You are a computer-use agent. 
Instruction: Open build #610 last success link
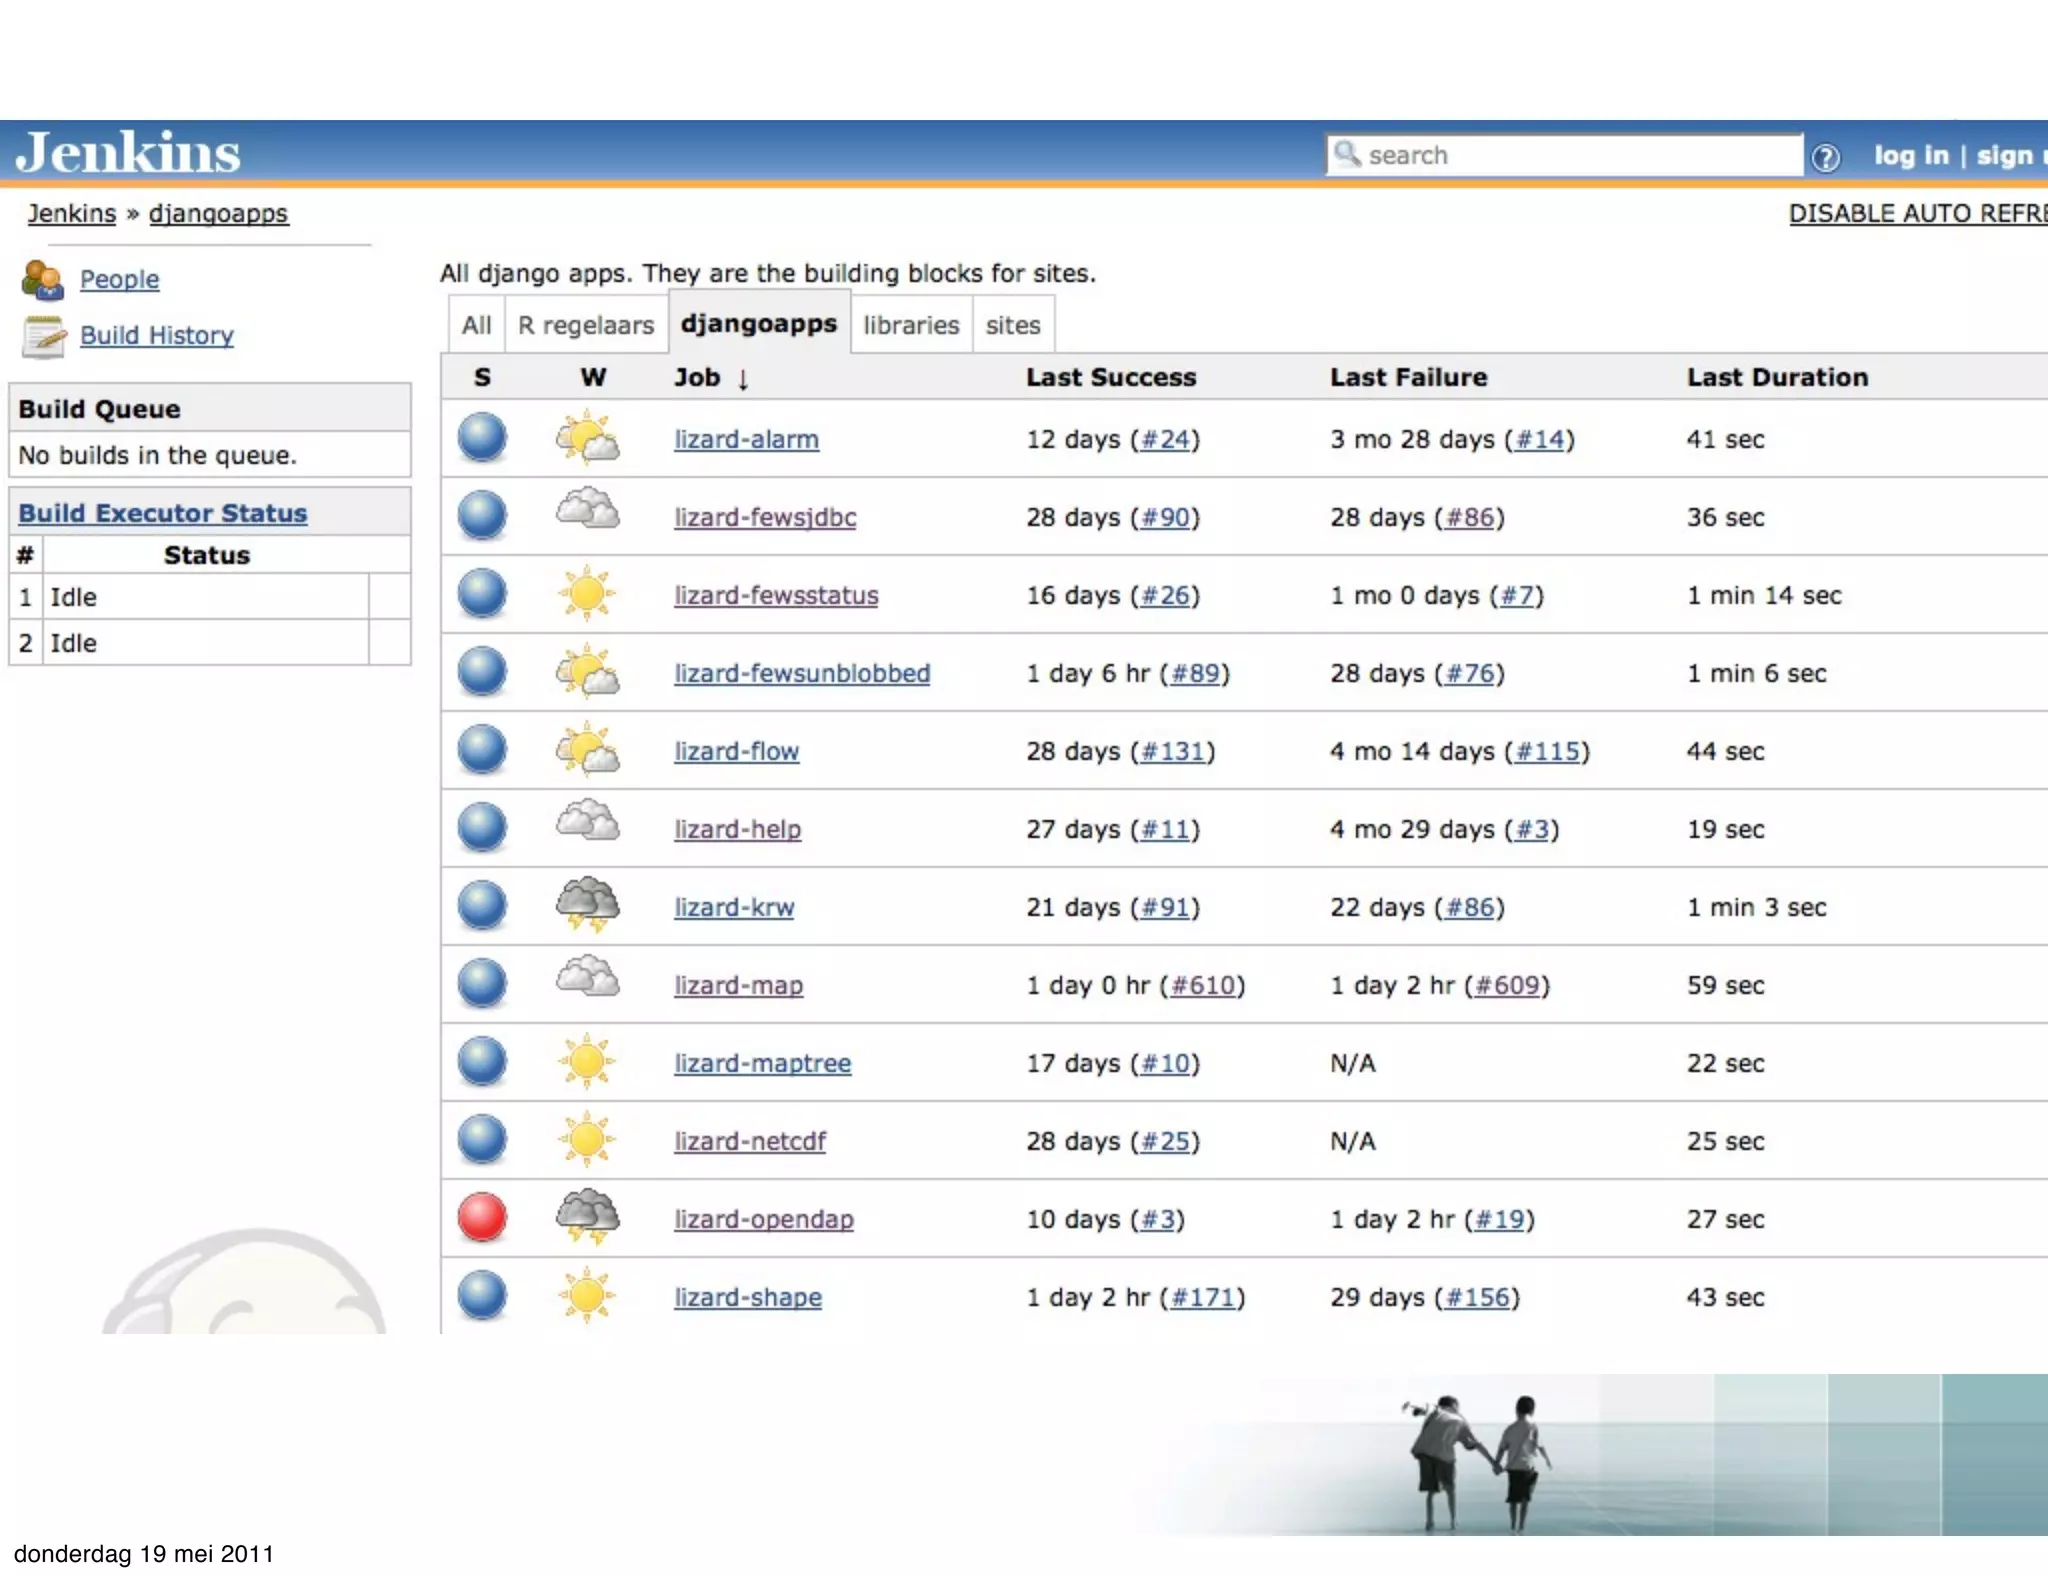(1203, 985)
